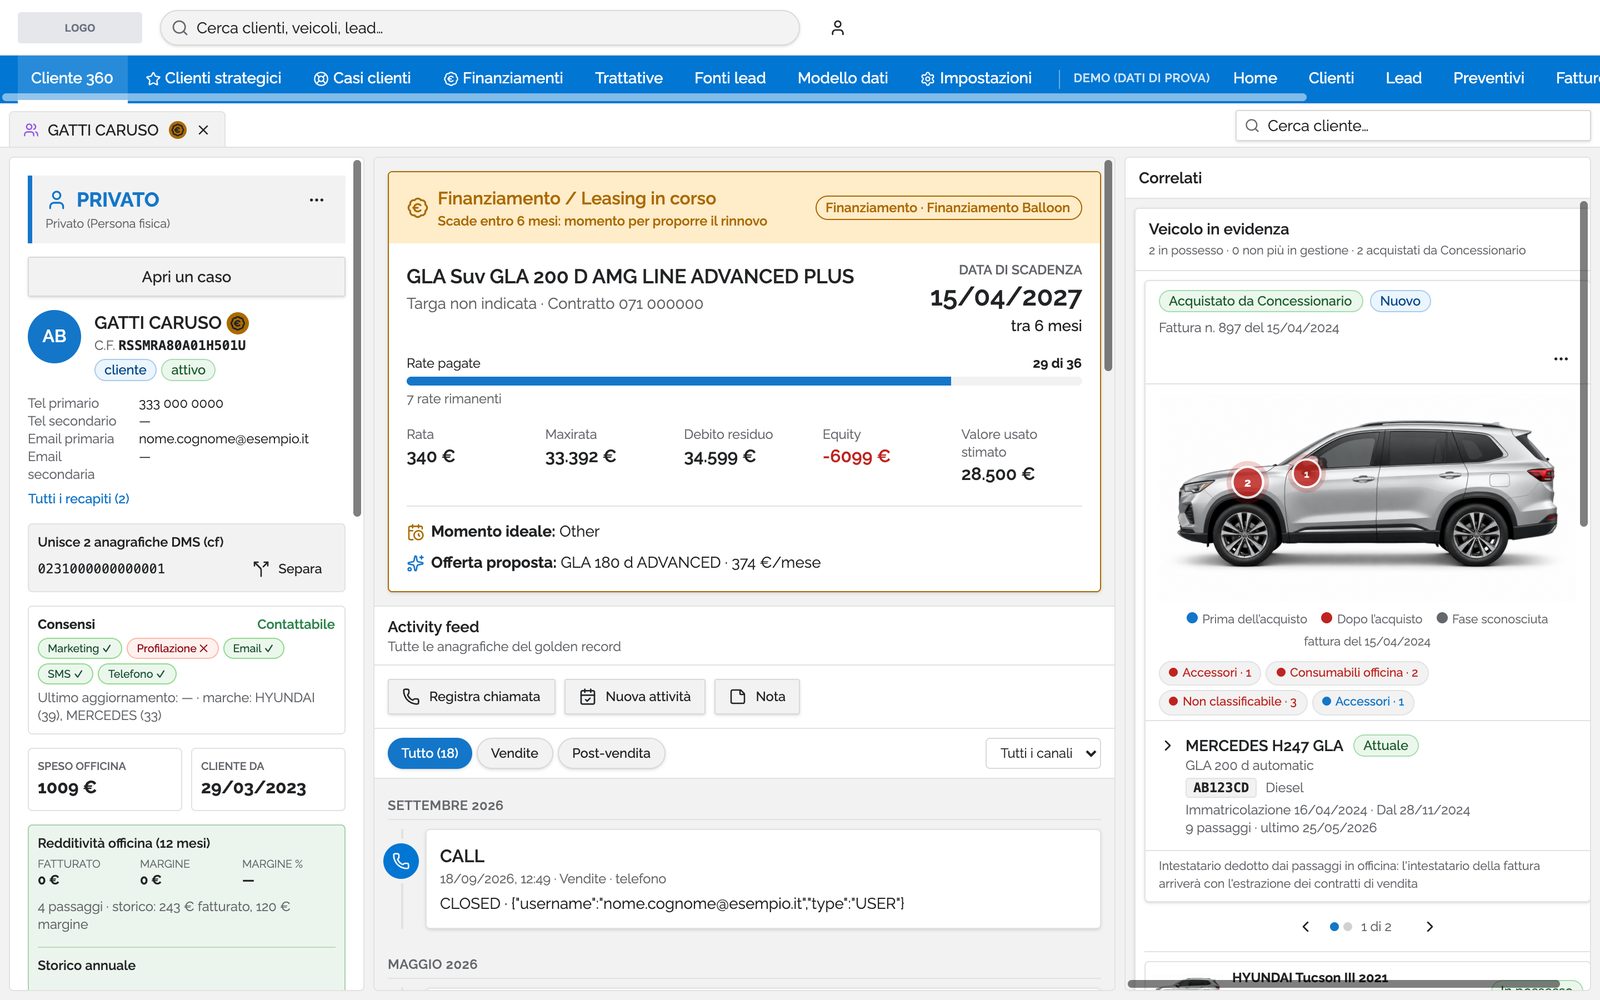Viewport: 1600px width, 1000px height.
Task: Click the LOGO placeholder
Action: 80,28
